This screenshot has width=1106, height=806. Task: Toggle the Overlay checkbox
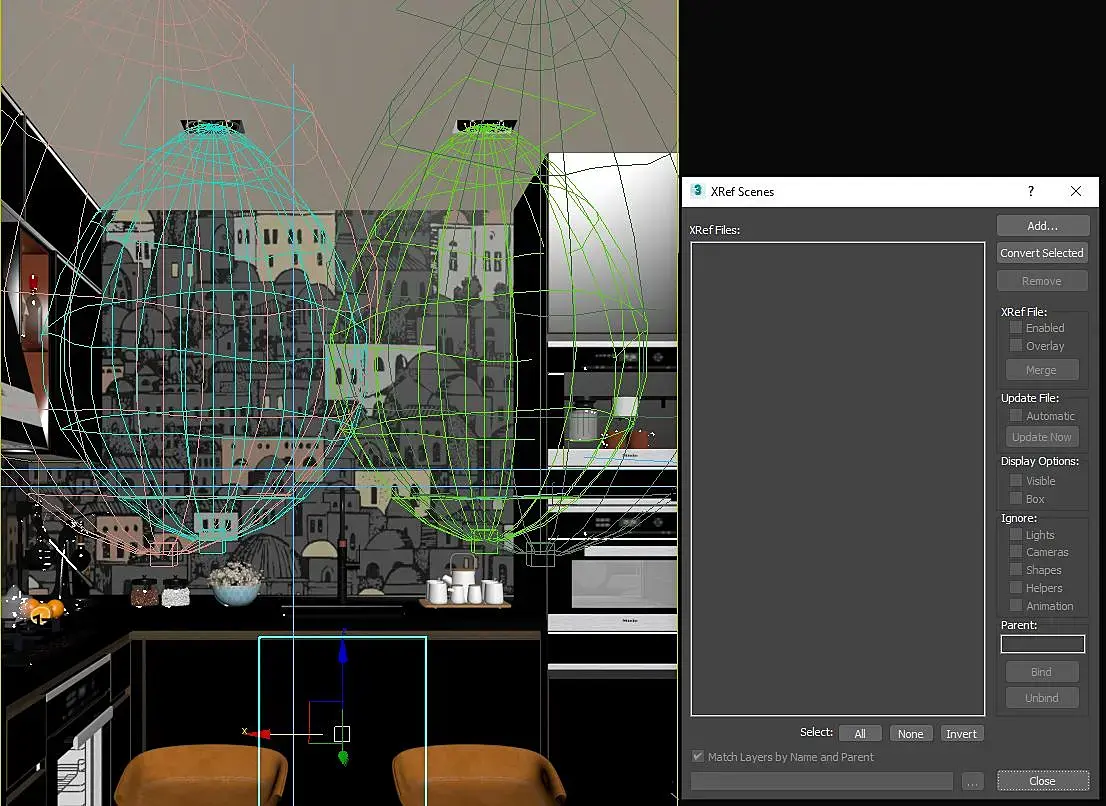[x=1016, y=346]
